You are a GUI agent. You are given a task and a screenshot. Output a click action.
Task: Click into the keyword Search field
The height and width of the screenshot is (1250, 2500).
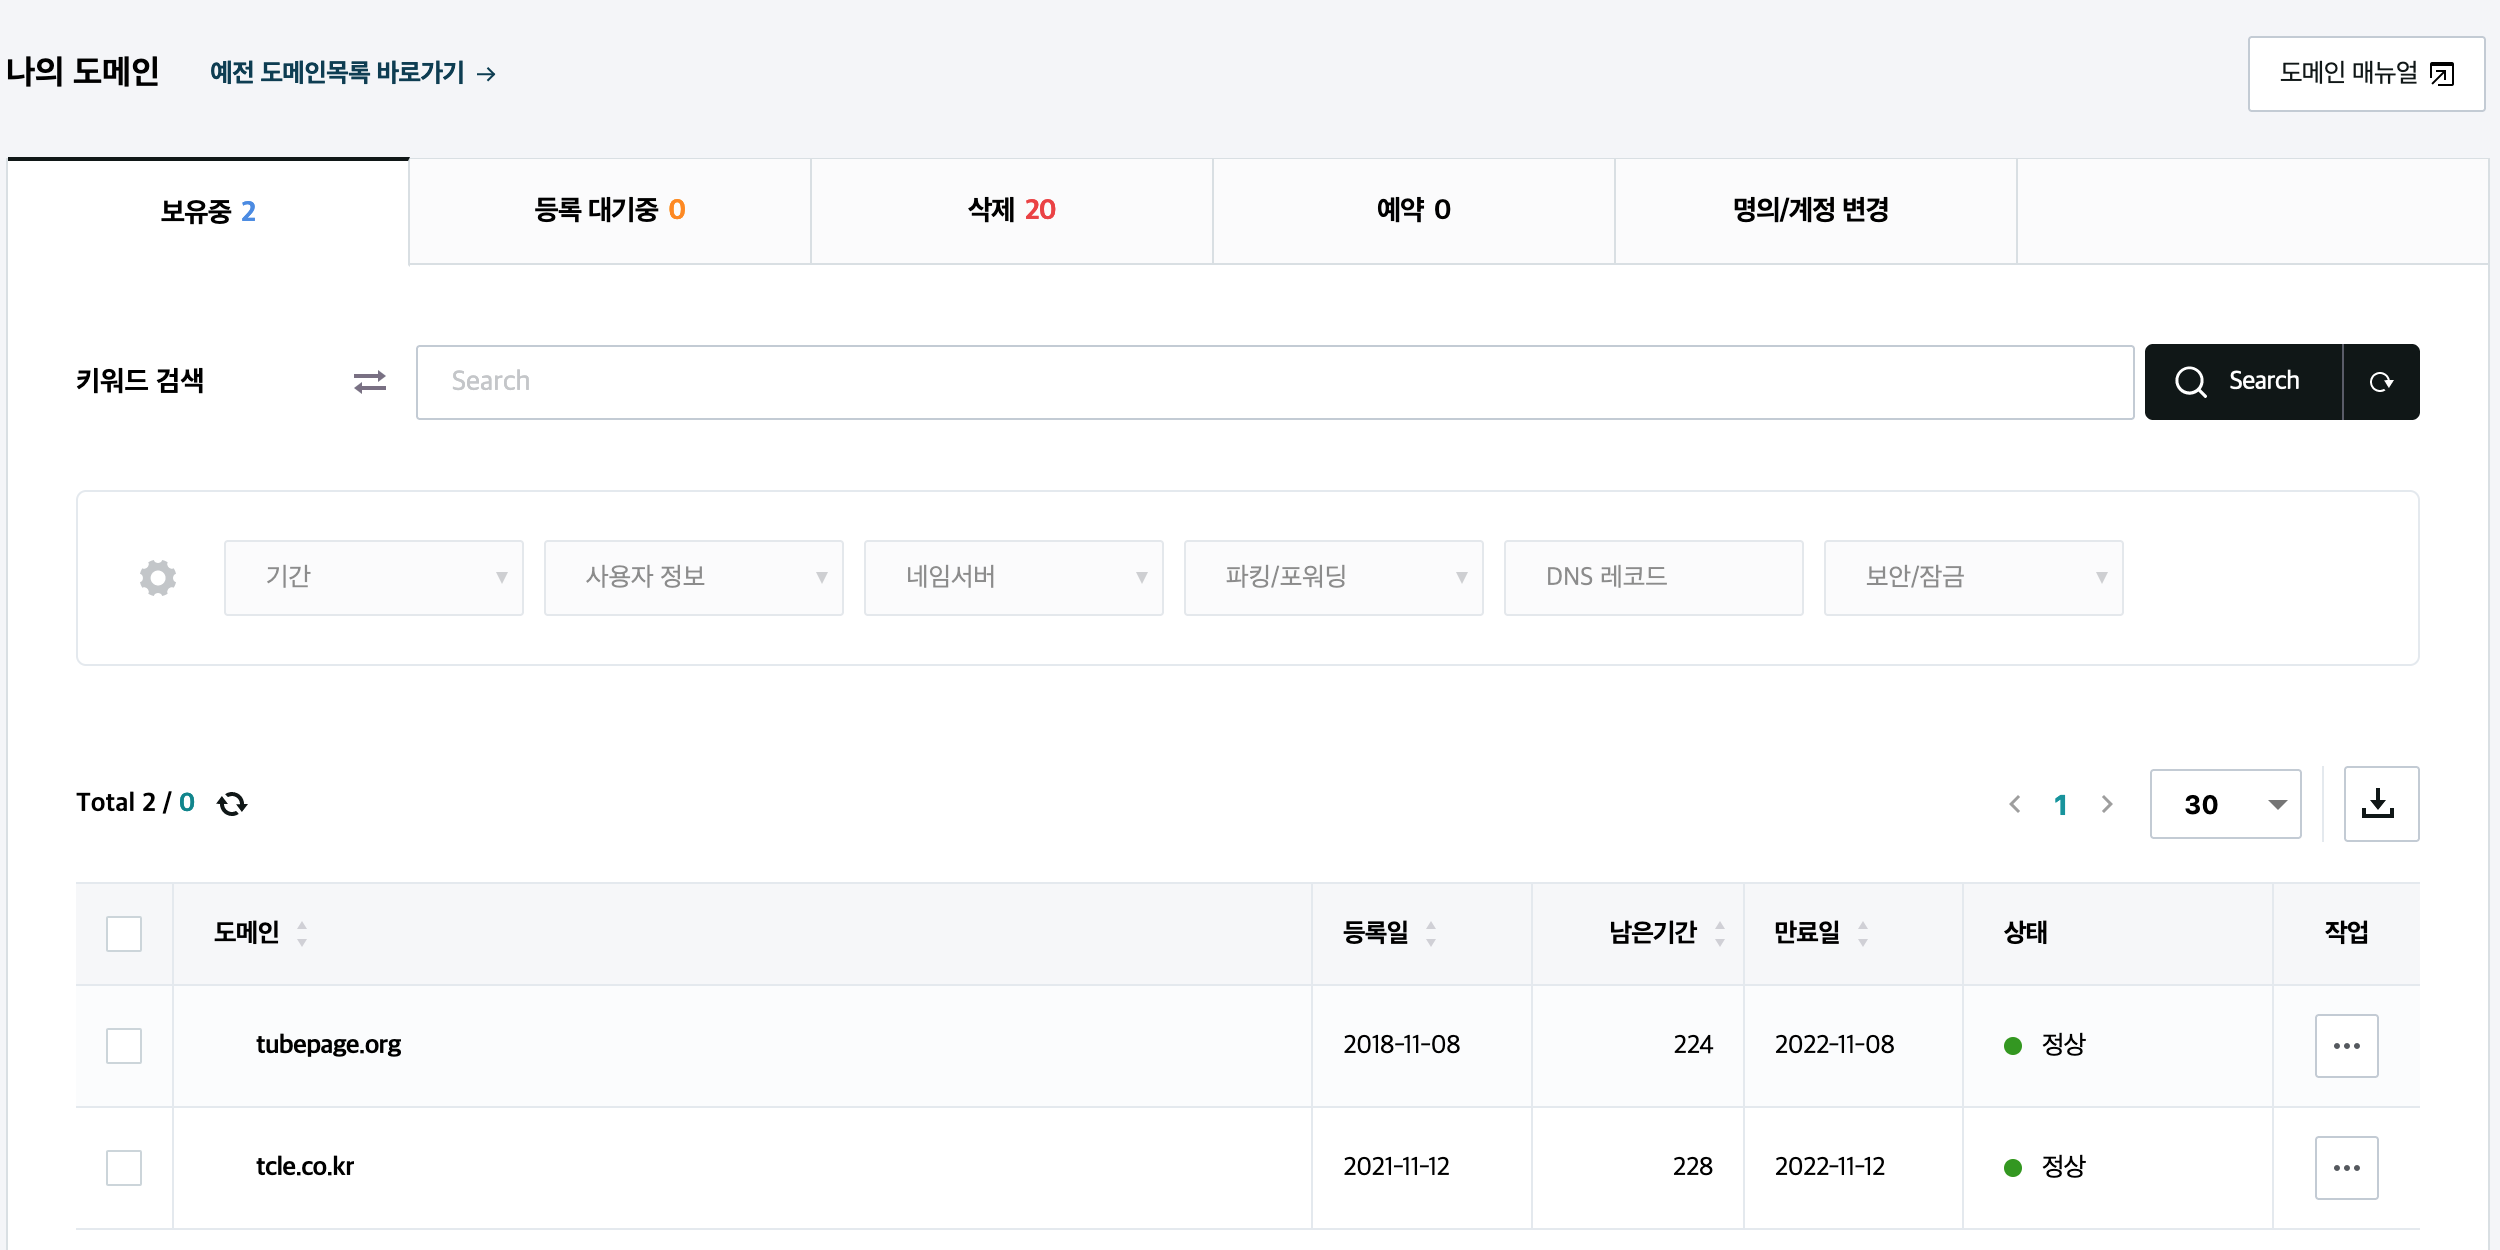[1274, 382]
